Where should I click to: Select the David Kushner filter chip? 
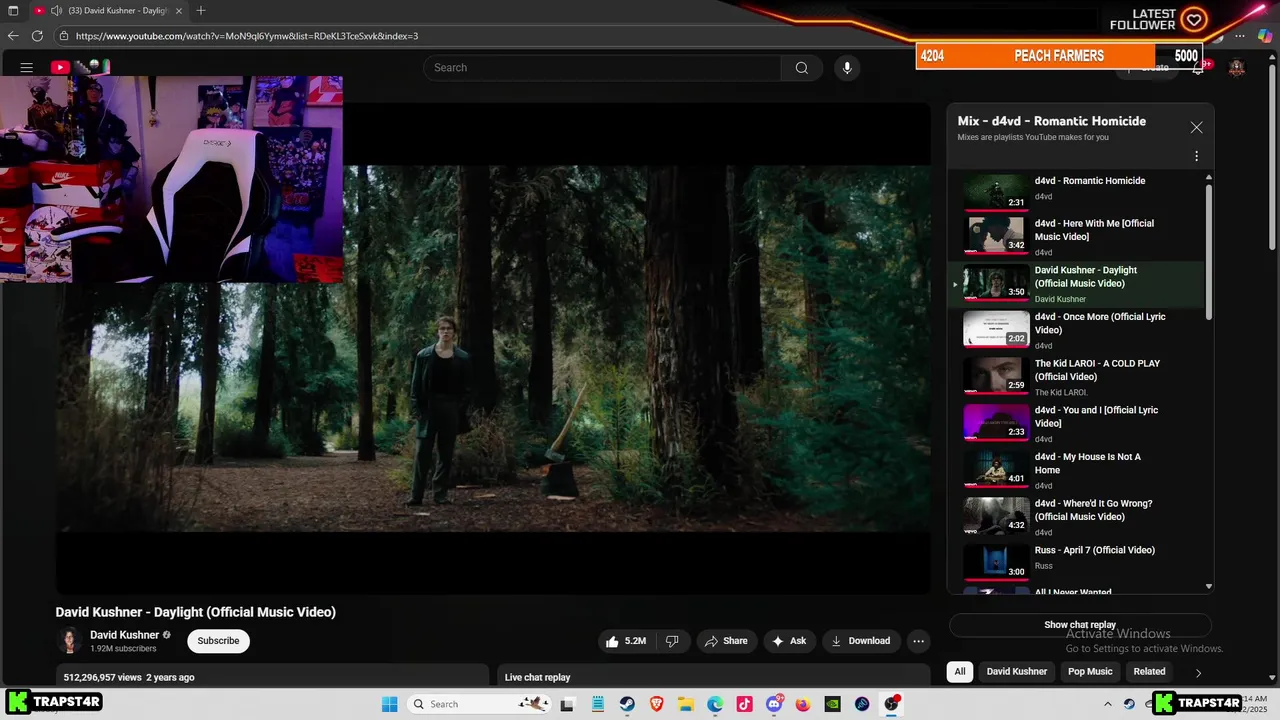pyautogui.click(x=1017, y=672)
